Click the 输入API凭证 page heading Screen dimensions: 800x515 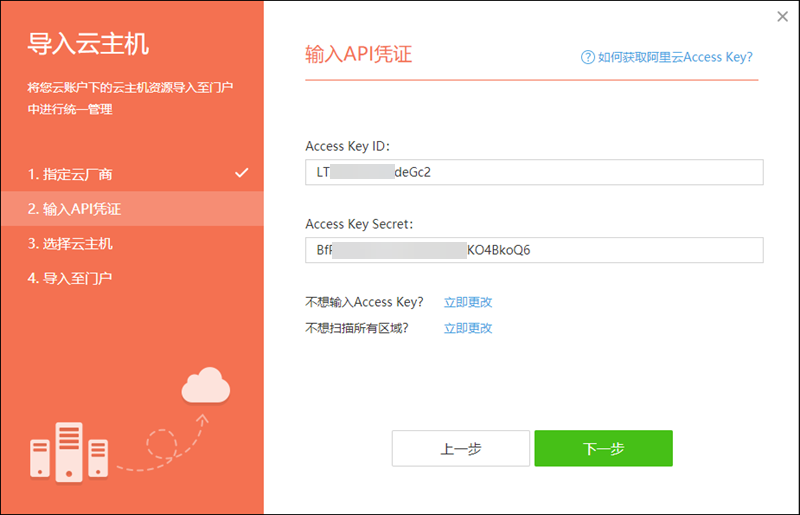tap(358, 54)
